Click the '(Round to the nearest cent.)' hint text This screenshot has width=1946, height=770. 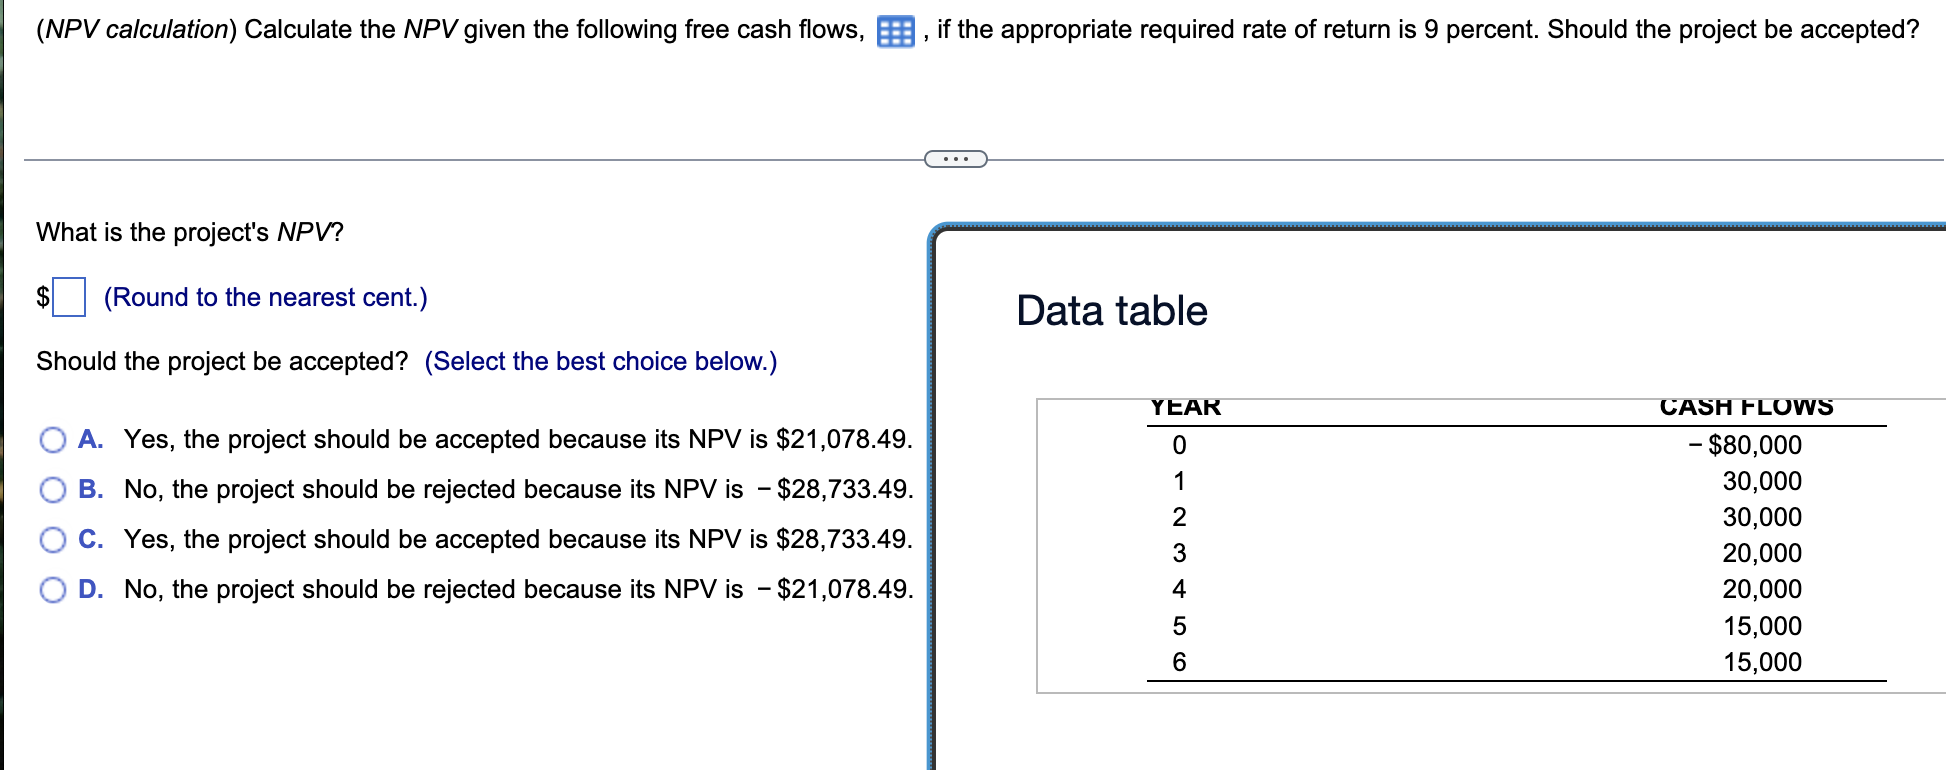(x=265, y=296)
